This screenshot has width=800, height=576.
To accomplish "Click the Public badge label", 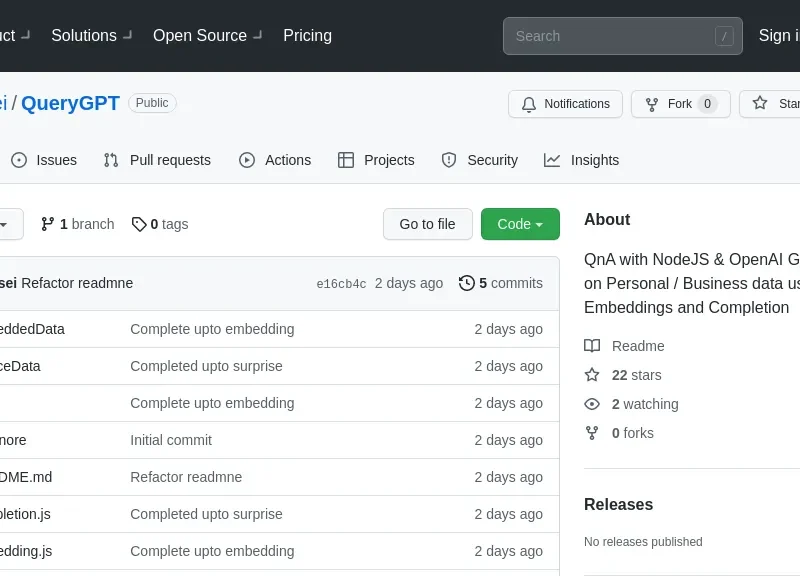I will coord(152,103).
